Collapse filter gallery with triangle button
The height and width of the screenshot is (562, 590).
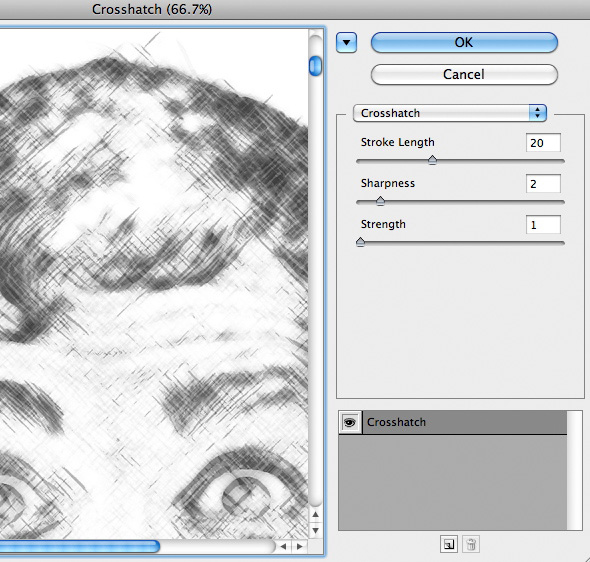coord(346,43)
